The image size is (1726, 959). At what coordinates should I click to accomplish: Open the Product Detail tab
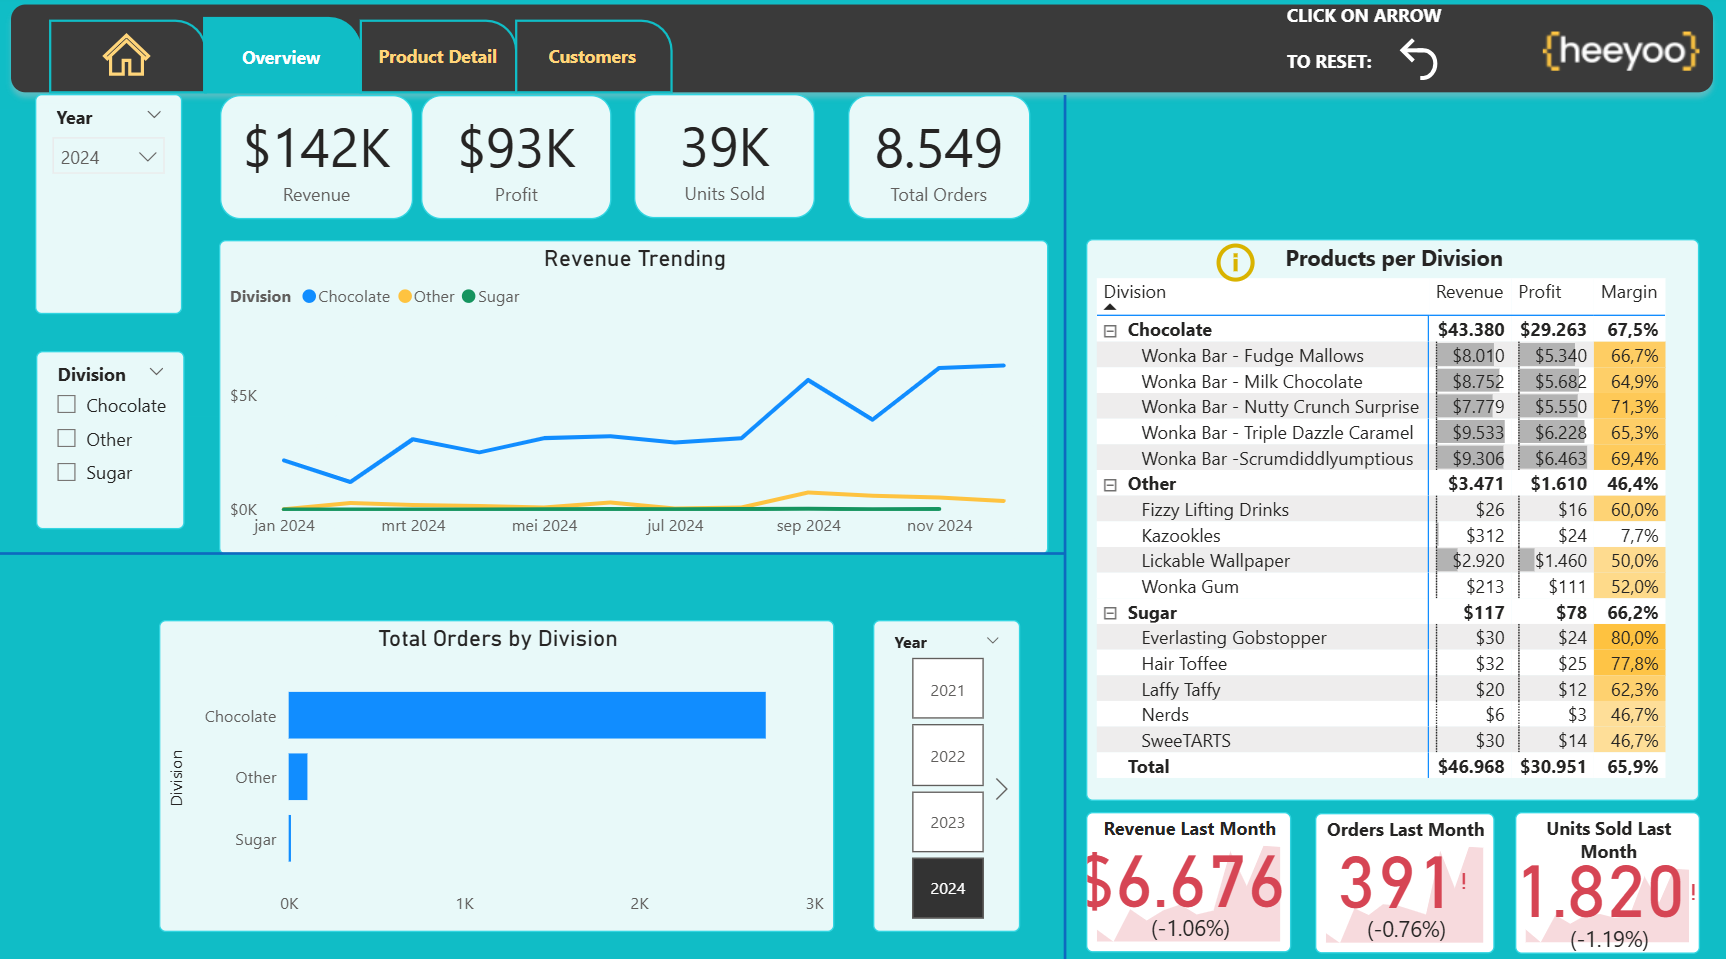click(x=437, y=57)
